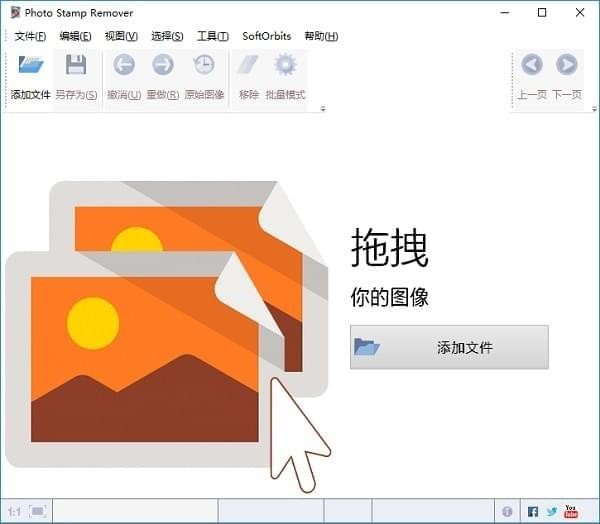
Task: Click the 添加文件 toolbar folder icon
Action: coord(31,65)
